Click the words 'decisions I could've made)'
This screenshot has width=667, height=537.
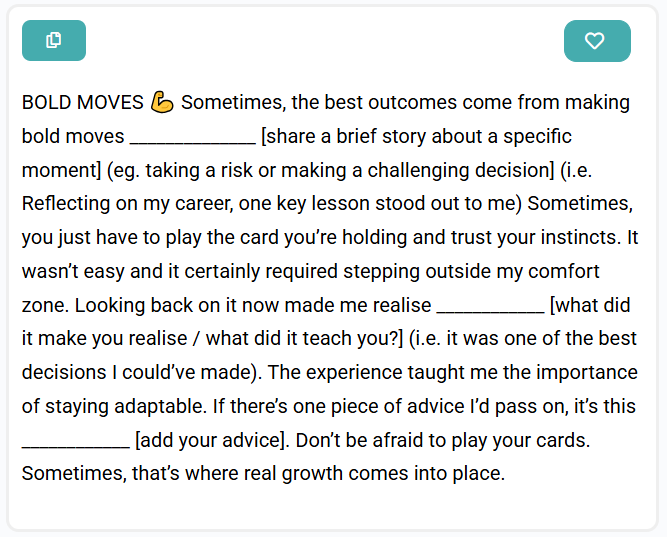(x=139, y=373)
